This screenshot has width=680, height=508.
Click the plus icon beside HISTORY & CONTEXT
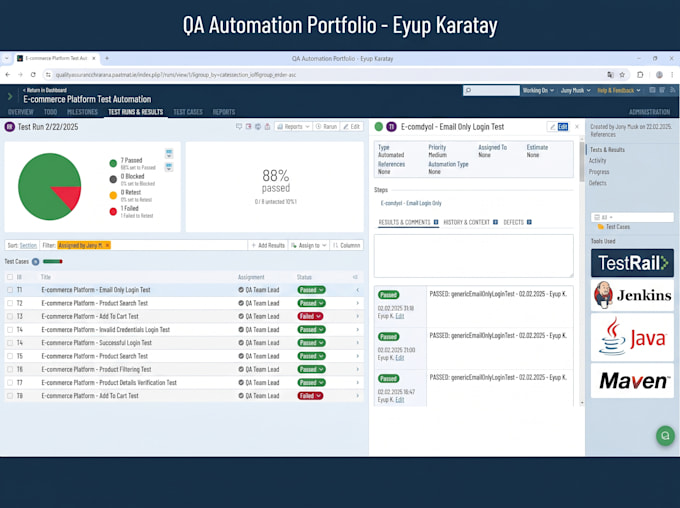pos(495,222)
